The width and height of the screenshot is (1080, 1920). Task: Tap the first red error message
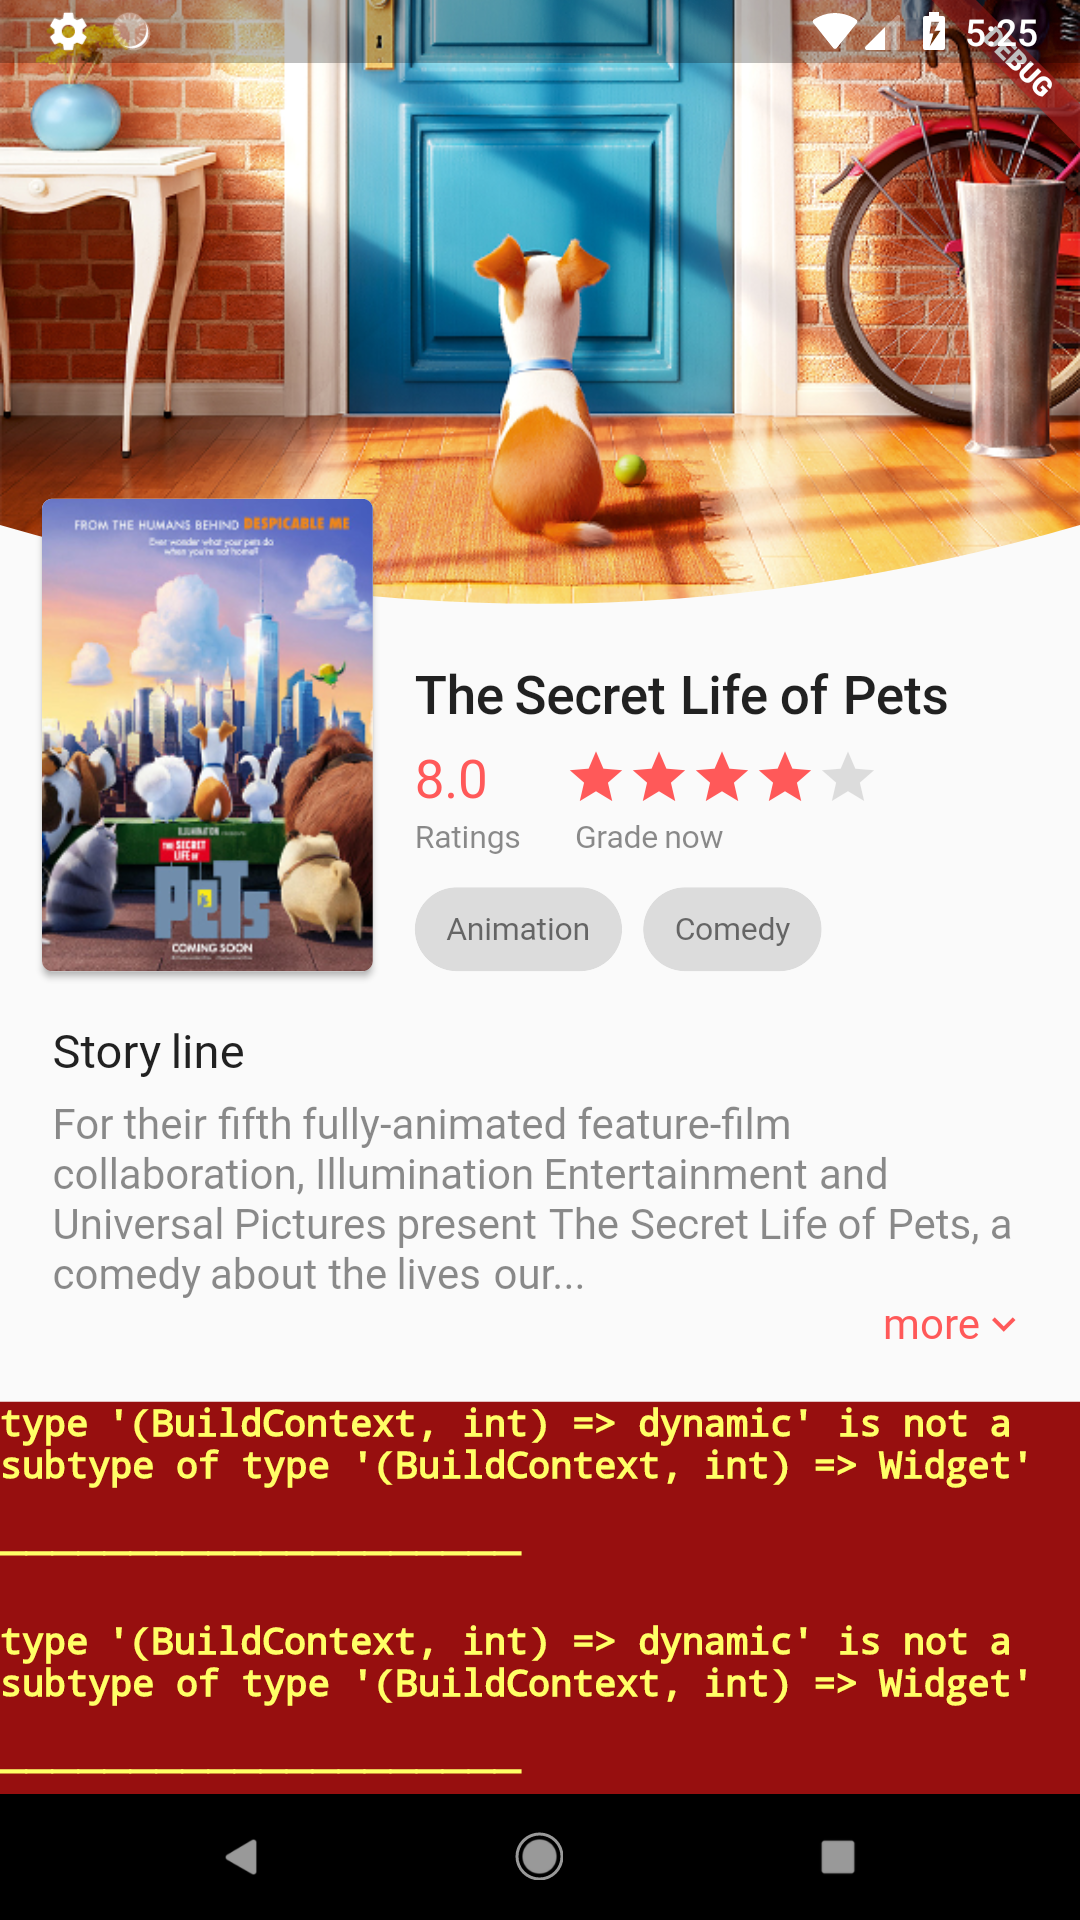515,1445
